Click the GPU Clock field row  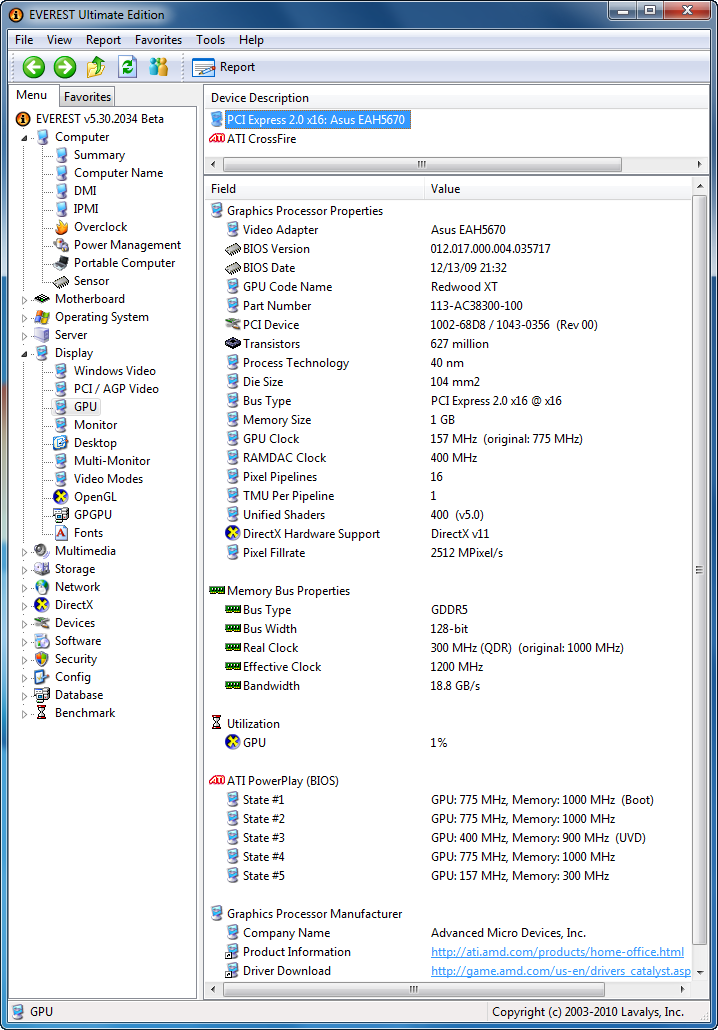click(448, 439)
